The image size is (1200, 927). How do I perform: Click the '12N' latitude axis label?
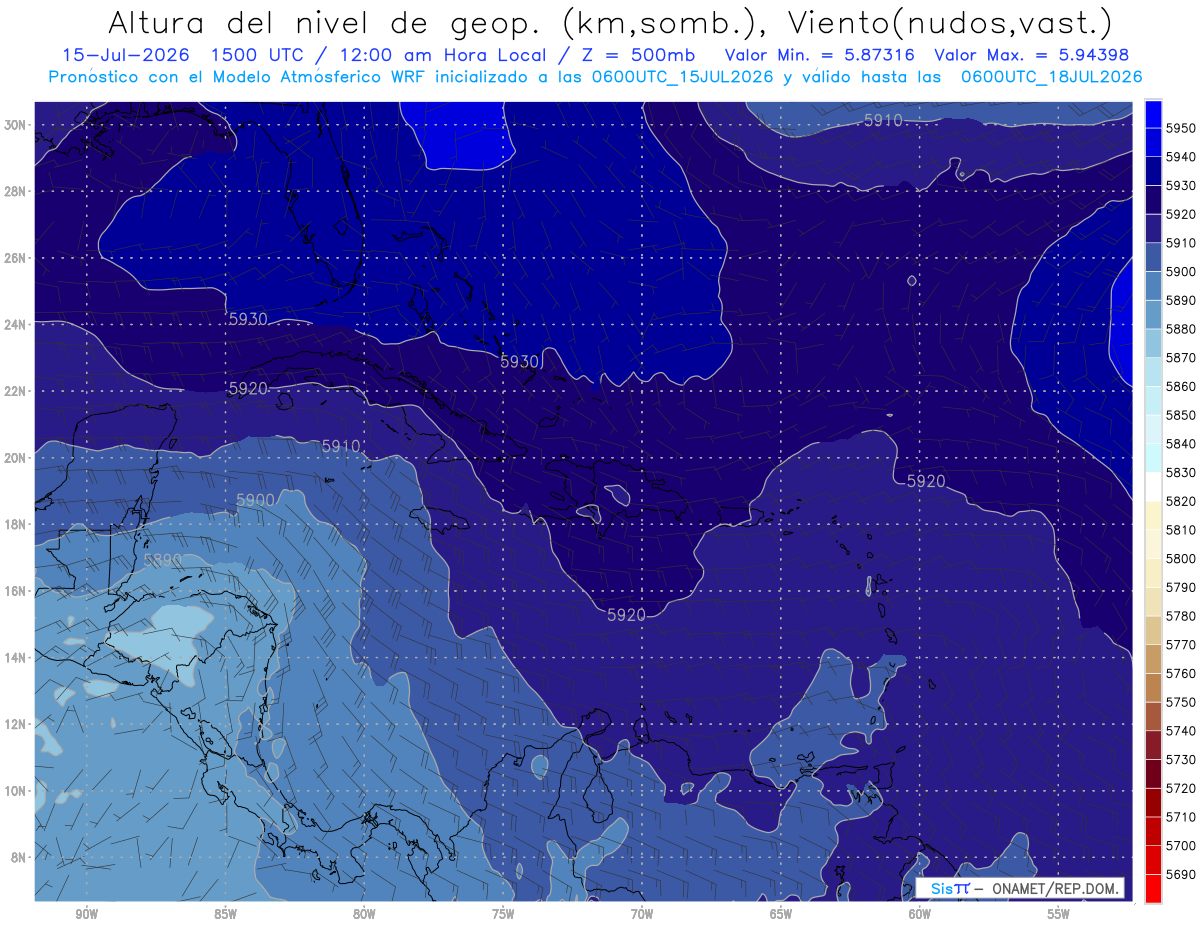pos(15,723)
